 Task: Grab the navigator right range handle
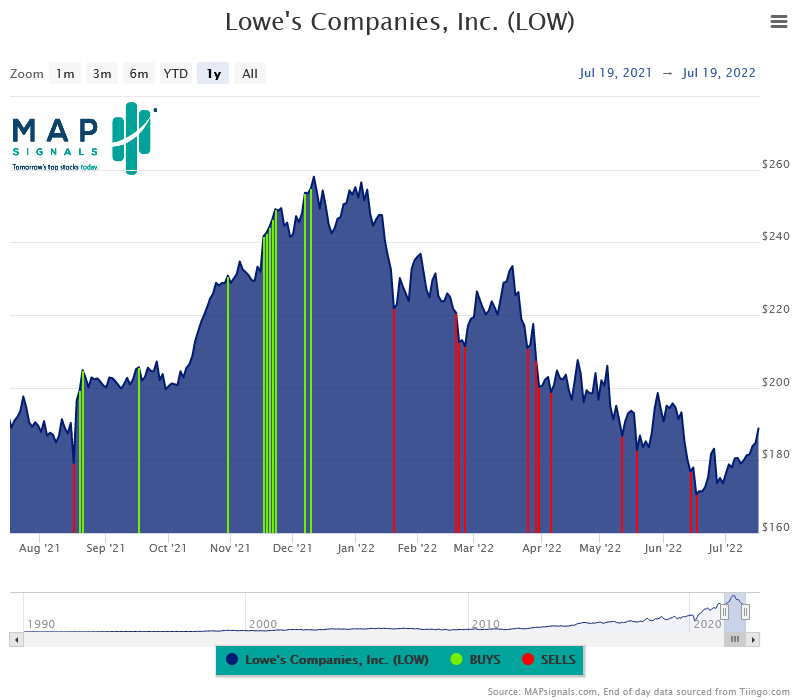745,611
